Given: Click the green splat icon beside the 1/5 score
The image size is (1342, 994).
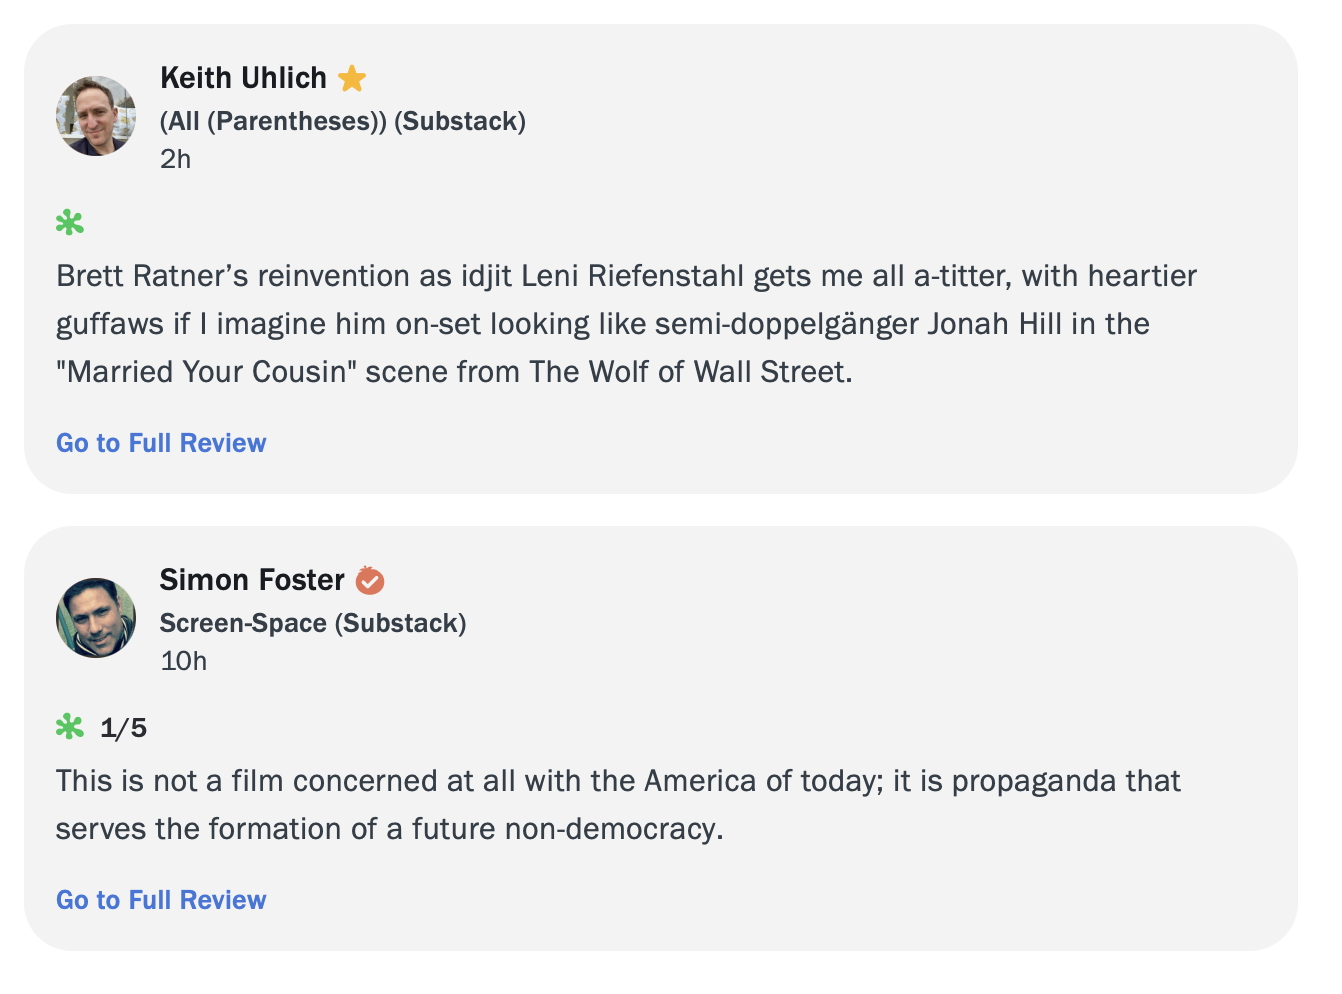Looking at the screenshot, I should [x=70, y=727].
